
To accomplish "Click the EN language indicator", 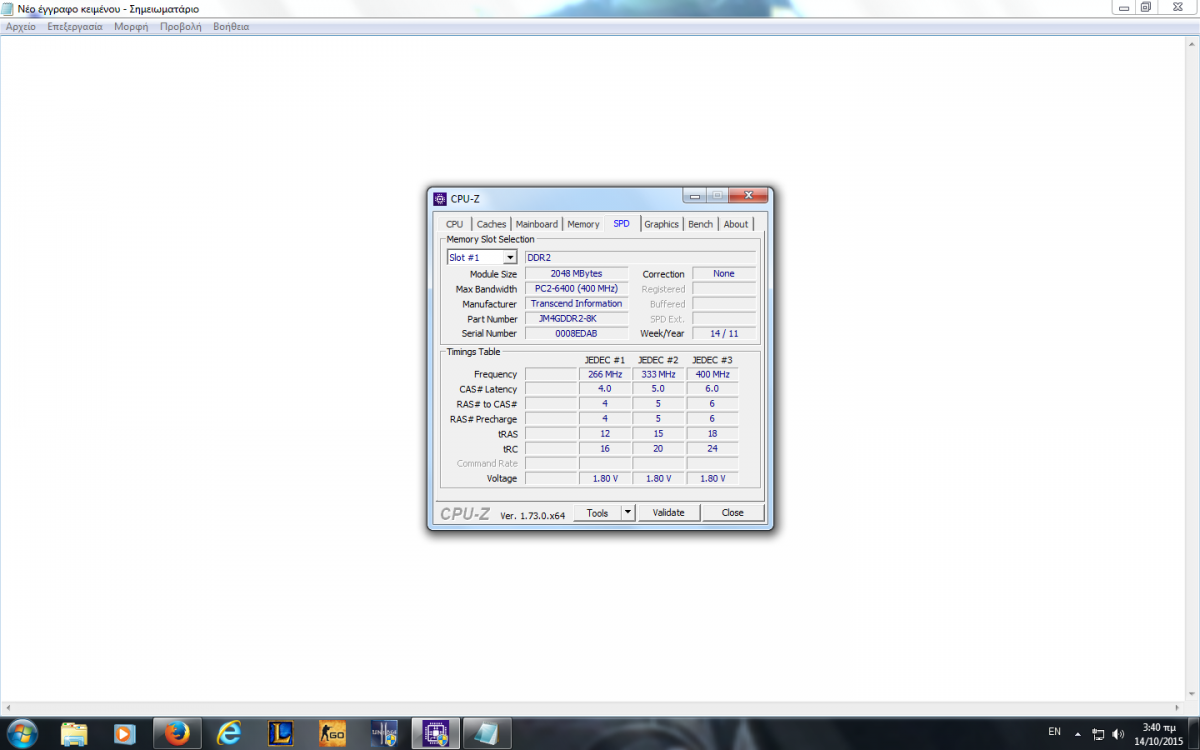I will 1054,731.
